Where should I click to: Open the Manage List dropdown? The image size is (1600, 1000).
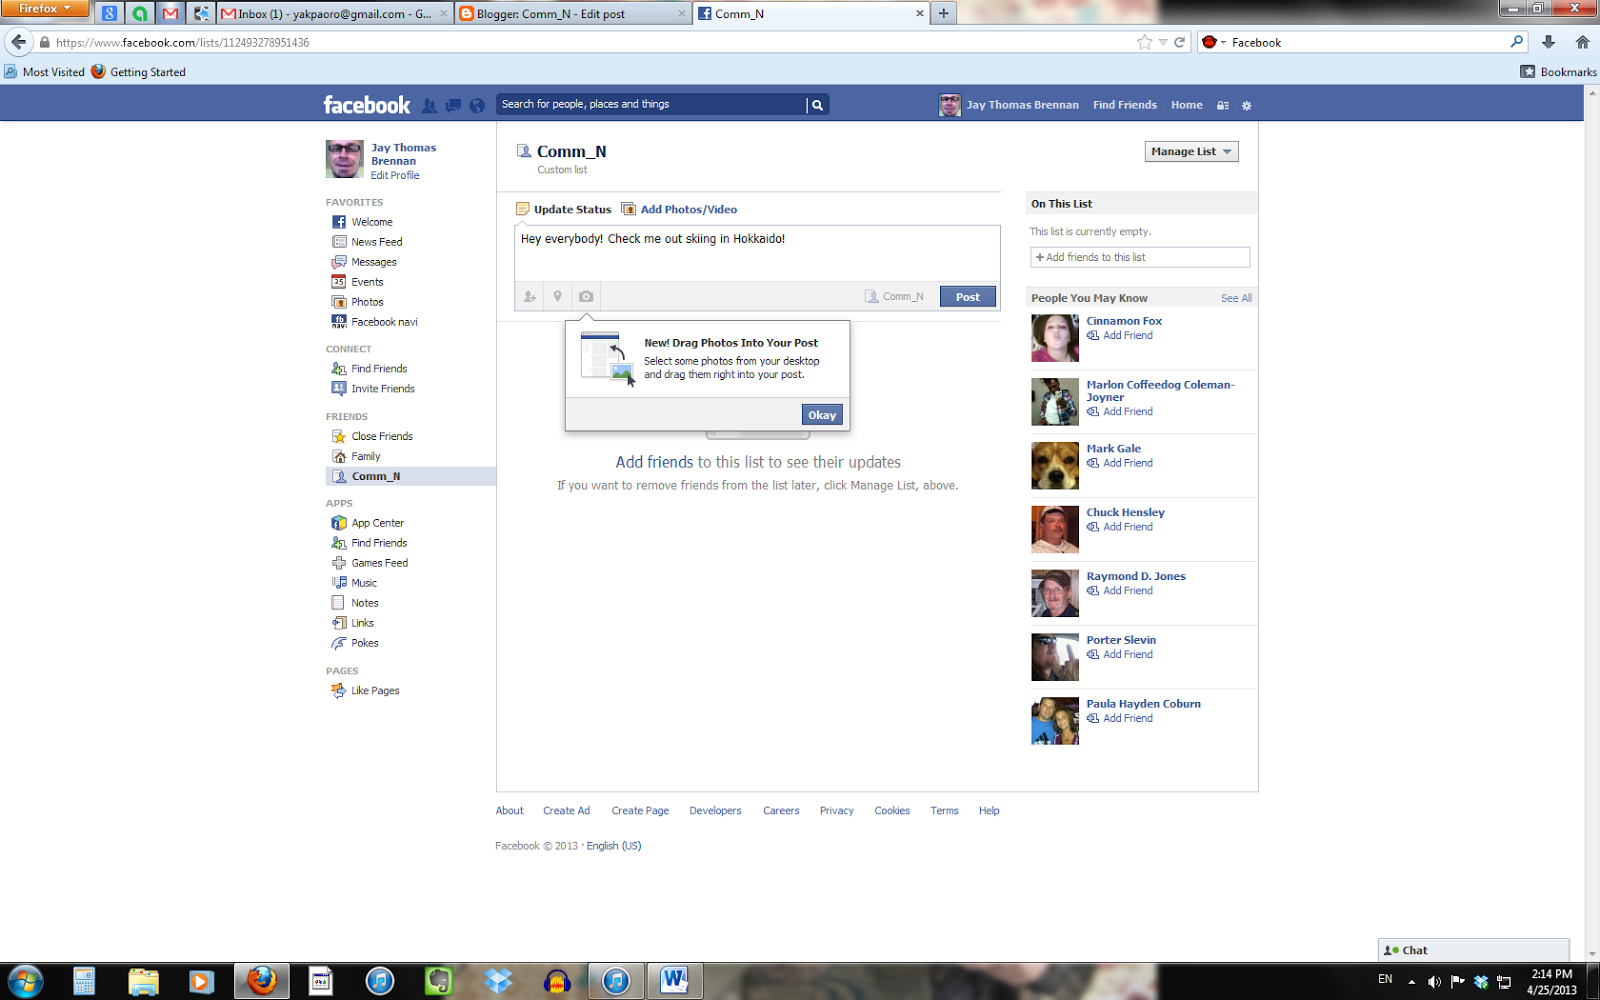click(x=1190, y=151)
